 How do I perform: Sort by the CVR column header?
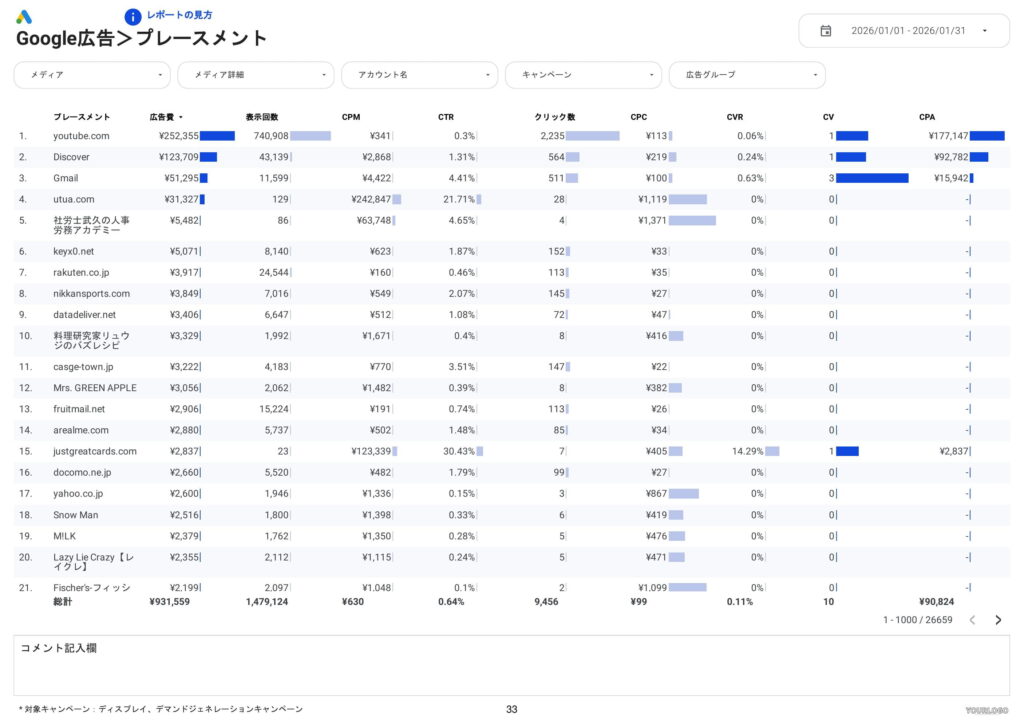point(735,117)
